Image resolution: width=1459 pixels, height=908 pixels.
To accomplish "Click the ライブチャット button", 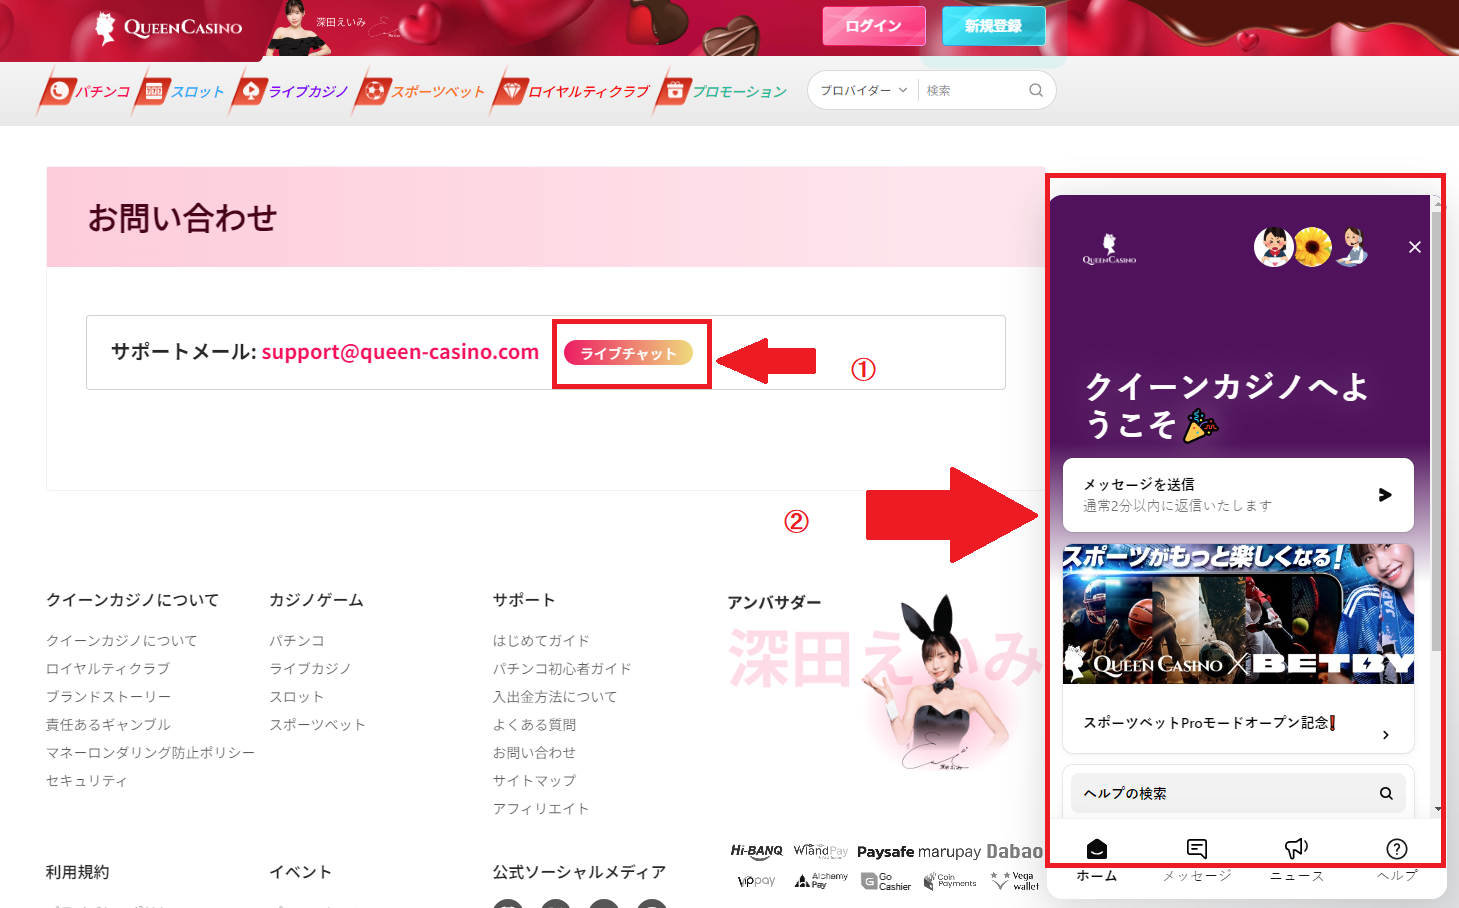I will (x=628, y=353).
